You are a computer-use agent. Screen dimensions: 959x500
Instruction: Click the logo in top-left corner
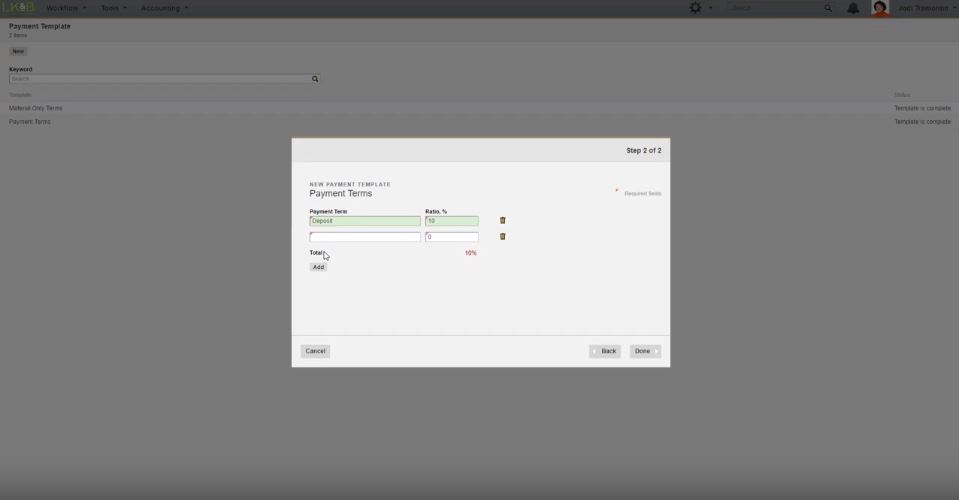[x=18, y=8]
